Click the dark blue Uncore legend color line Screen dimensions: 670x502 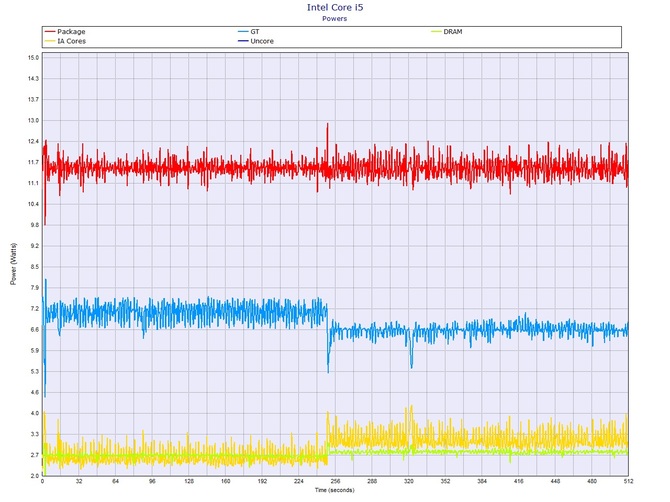coord(243,41)
